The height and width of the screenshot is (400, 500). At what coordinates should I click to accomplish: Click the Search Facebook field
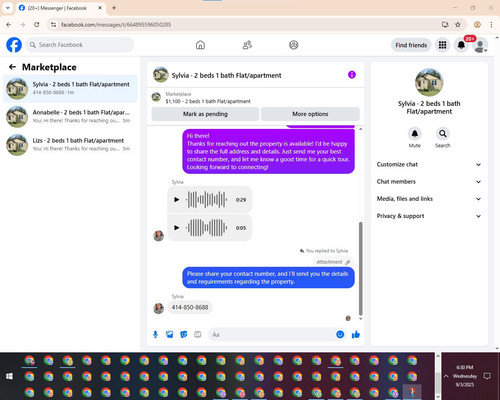[x=80, y=45]
